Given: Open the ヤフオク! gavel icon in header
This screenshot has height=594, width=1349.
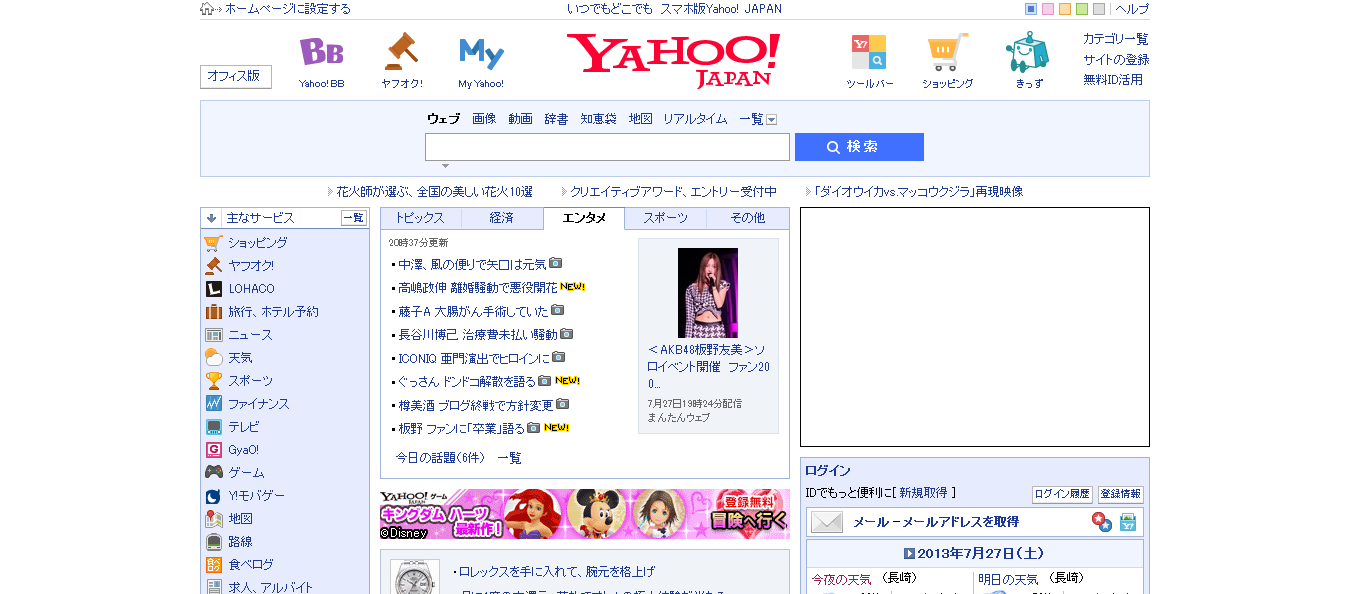Looking at the screenshot, I should click(401, 52).
